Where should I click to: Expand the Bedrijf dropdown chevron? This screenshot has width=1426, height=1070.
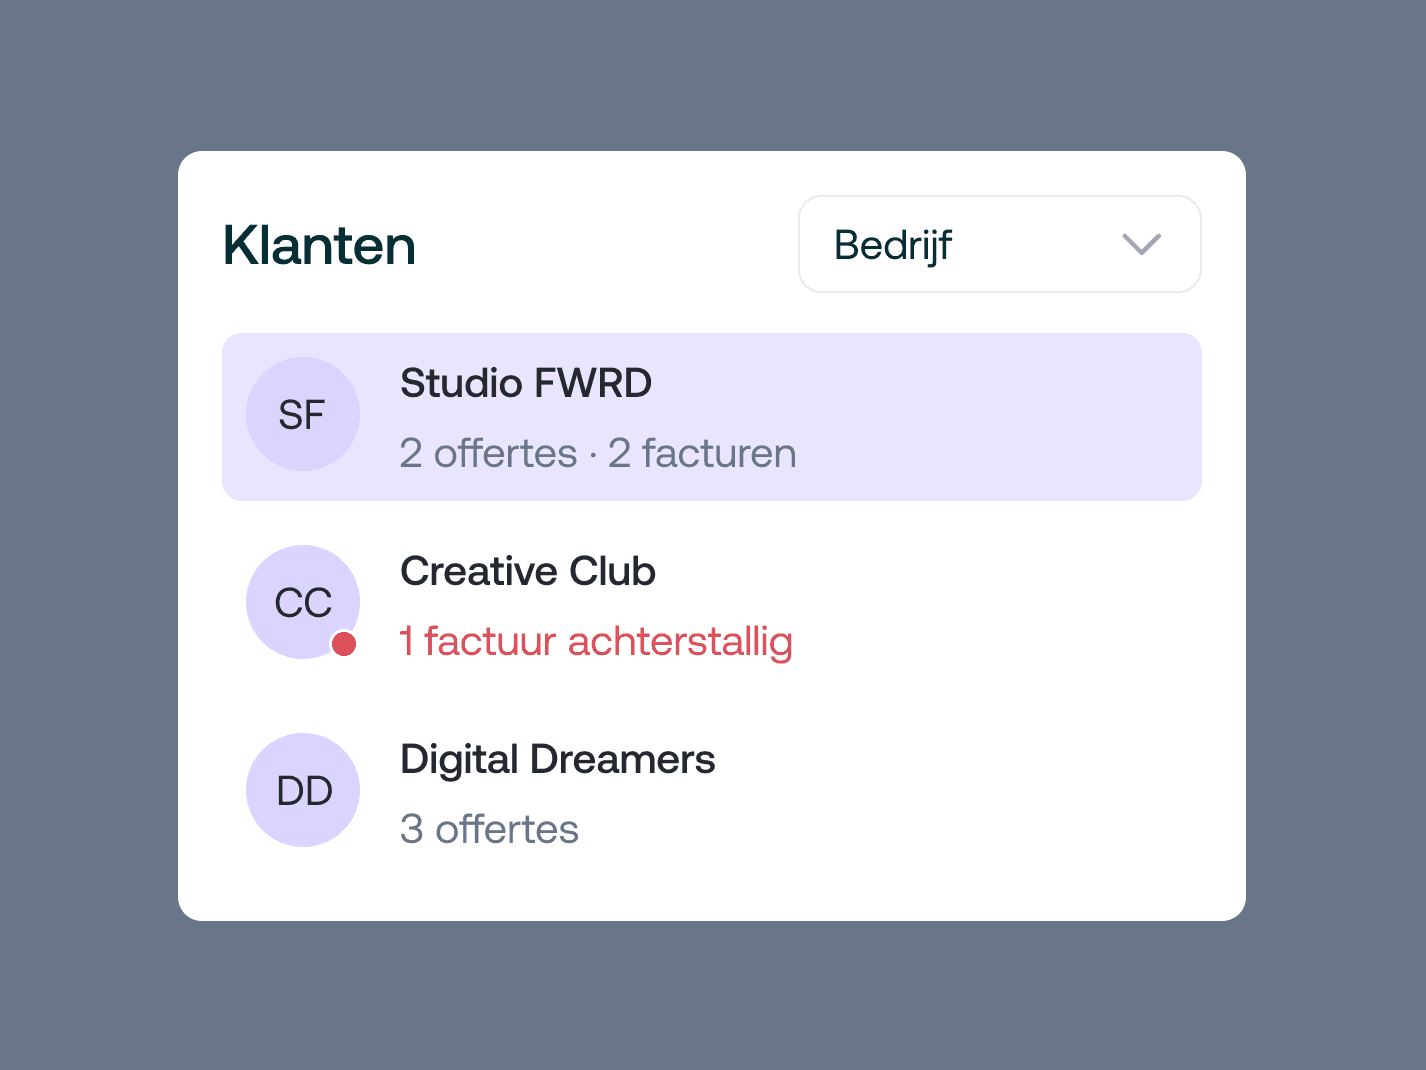click(1141, 244)
